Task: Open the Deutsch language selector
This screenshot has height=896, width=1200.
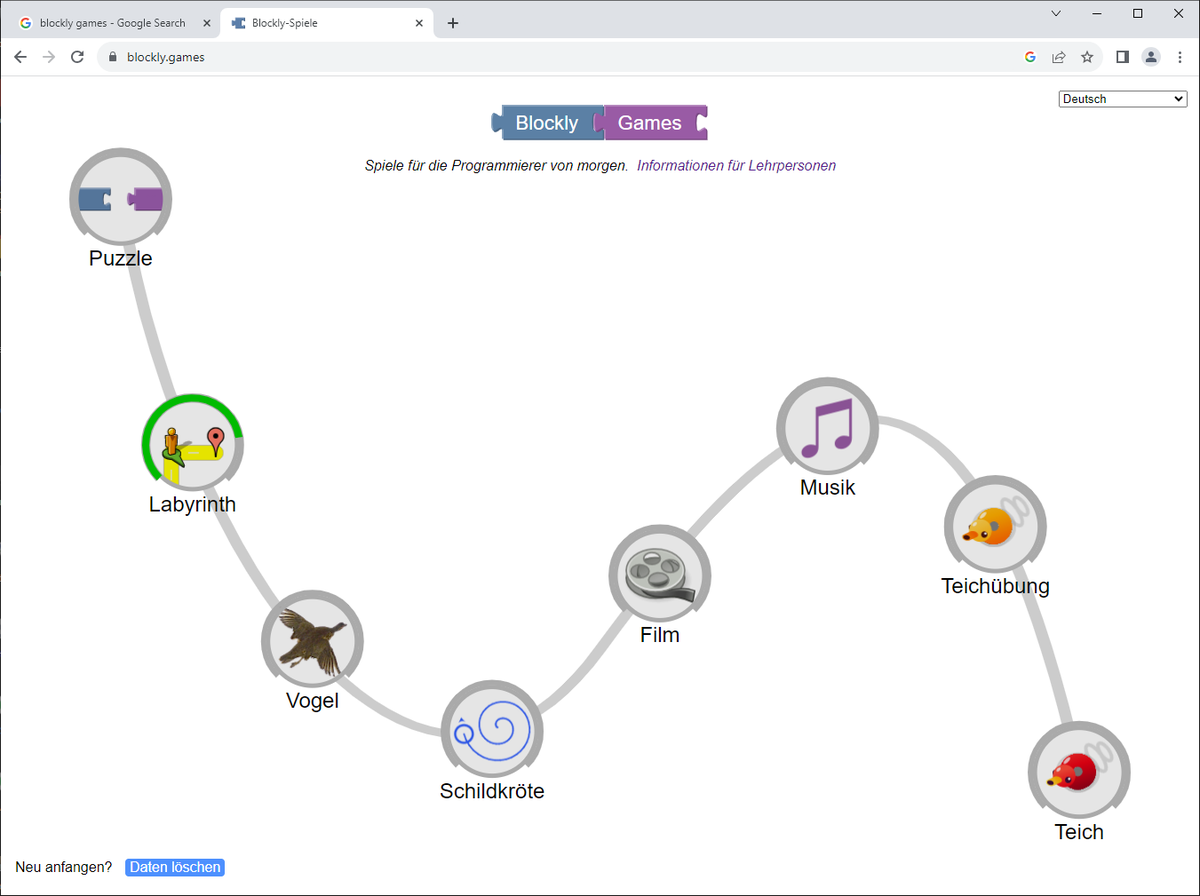Action: click(x=1122, y=98)
